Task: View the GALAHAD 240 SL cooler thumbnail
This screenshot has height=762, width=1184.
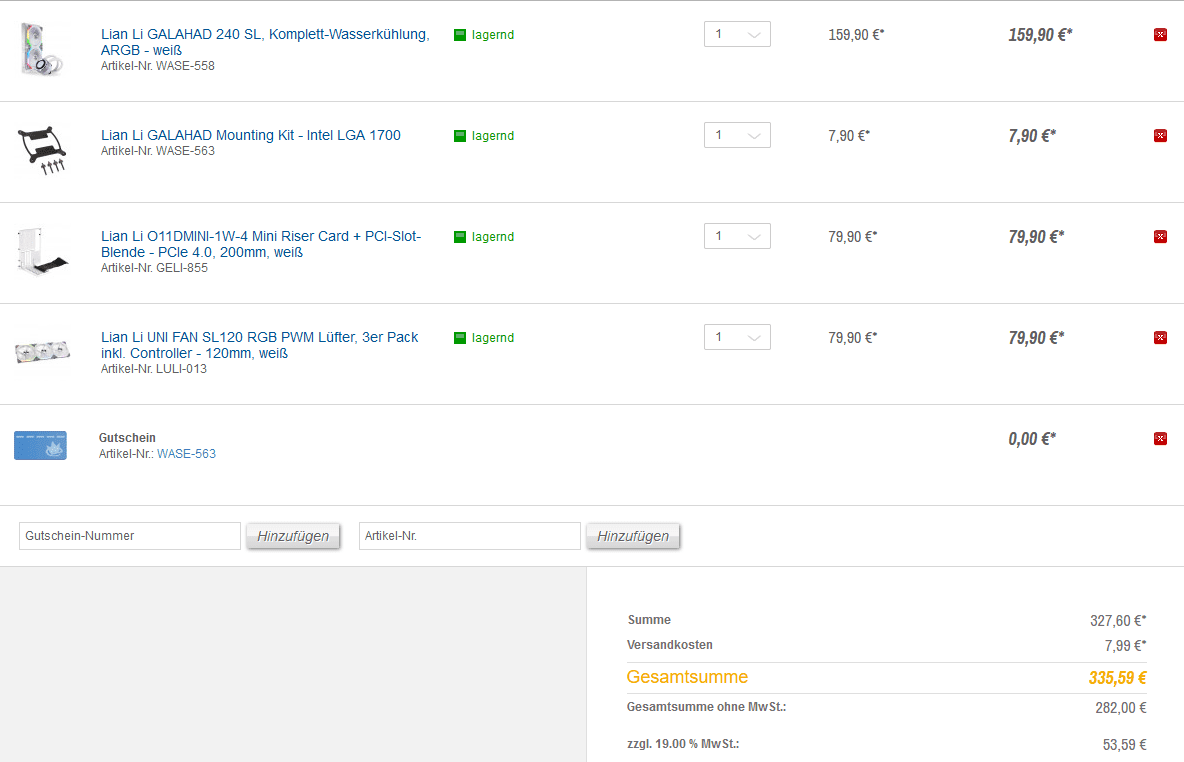Action: click(42, 50)
